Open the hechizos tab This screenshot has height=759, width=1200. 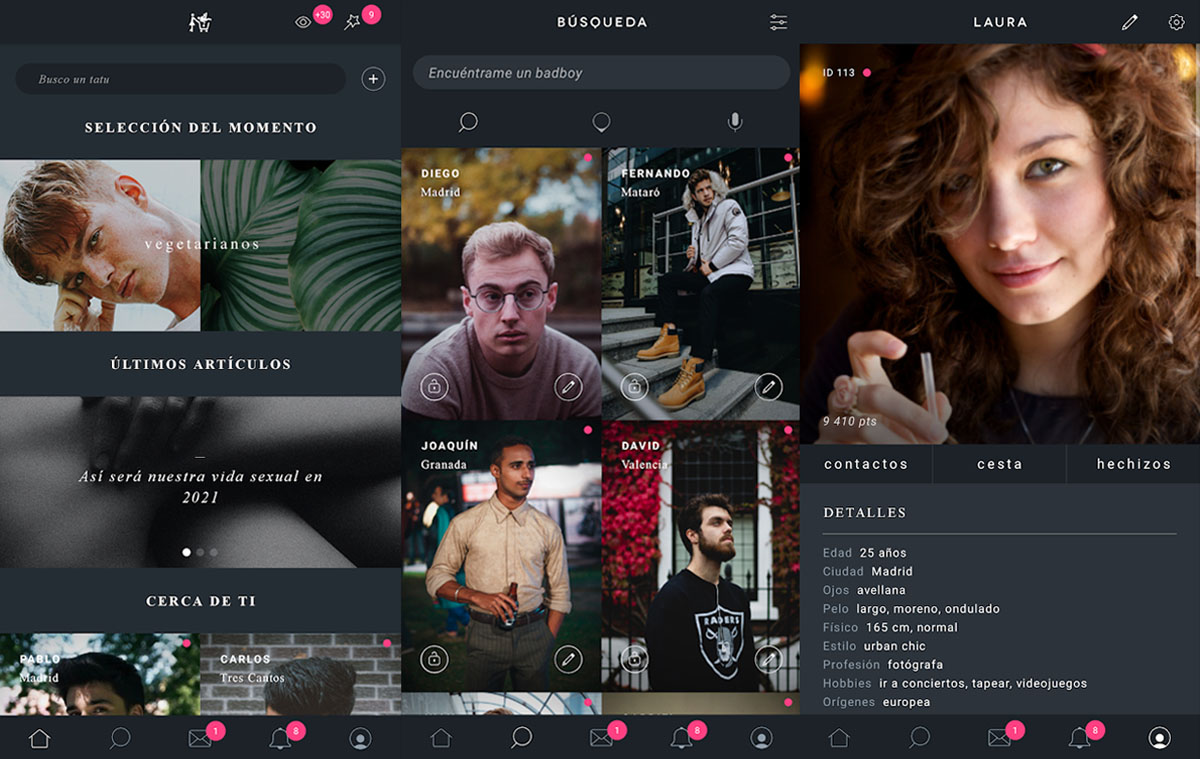point(1133,464)
